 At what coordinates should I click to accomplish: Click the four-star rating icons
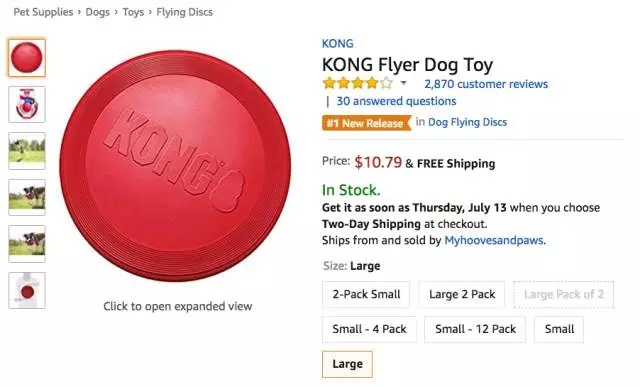tap(358, 83)
